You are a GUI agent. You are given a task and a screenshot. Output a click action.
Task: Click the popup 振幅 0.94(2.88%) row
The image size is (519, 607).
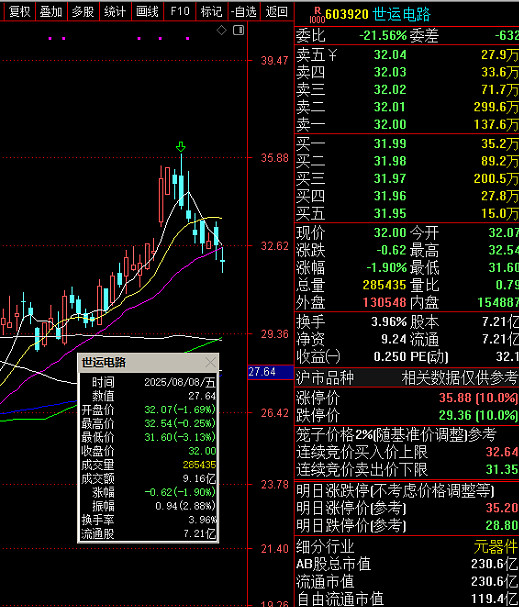149,506
